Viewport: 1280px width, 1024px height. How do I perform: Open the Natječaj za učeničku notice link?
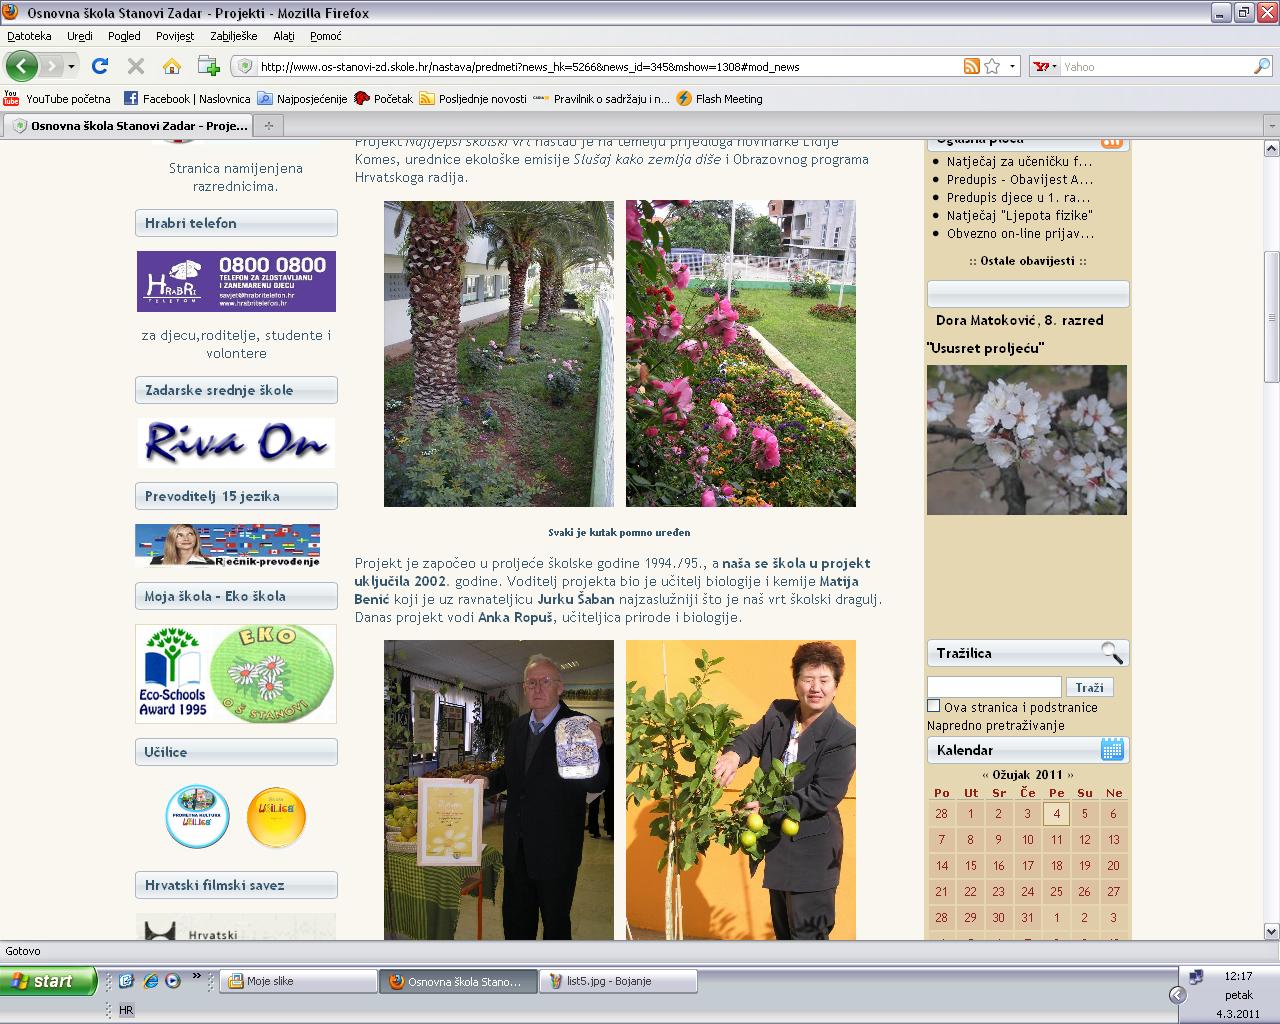click(x=1019, y=161)
